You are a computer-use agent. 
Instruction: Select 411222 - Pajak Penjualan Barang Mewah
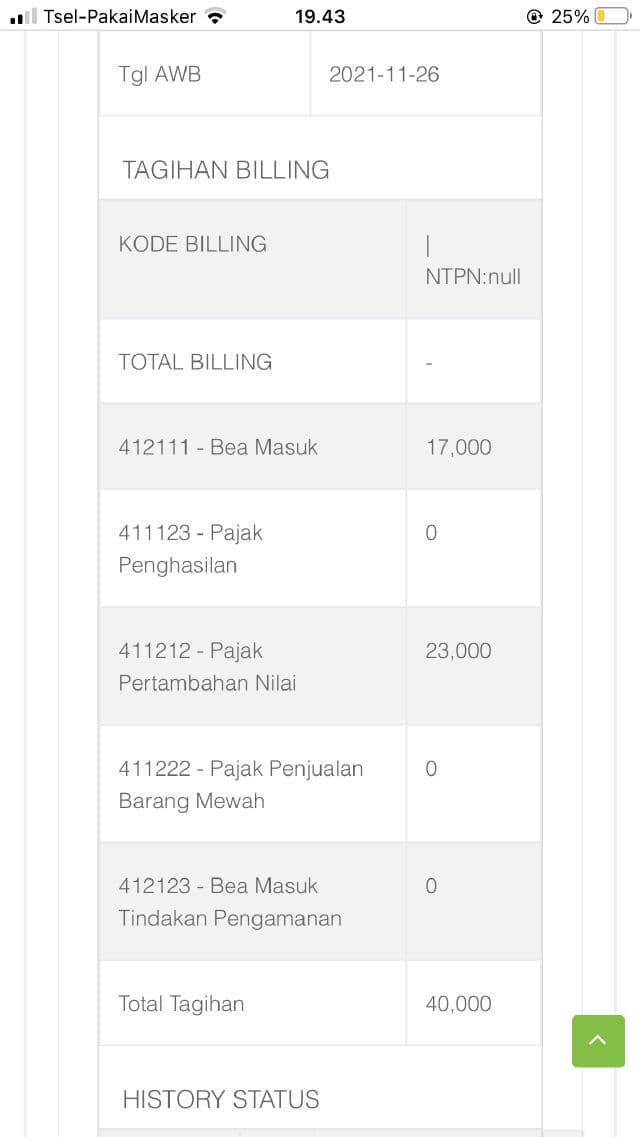pos(241,784)
